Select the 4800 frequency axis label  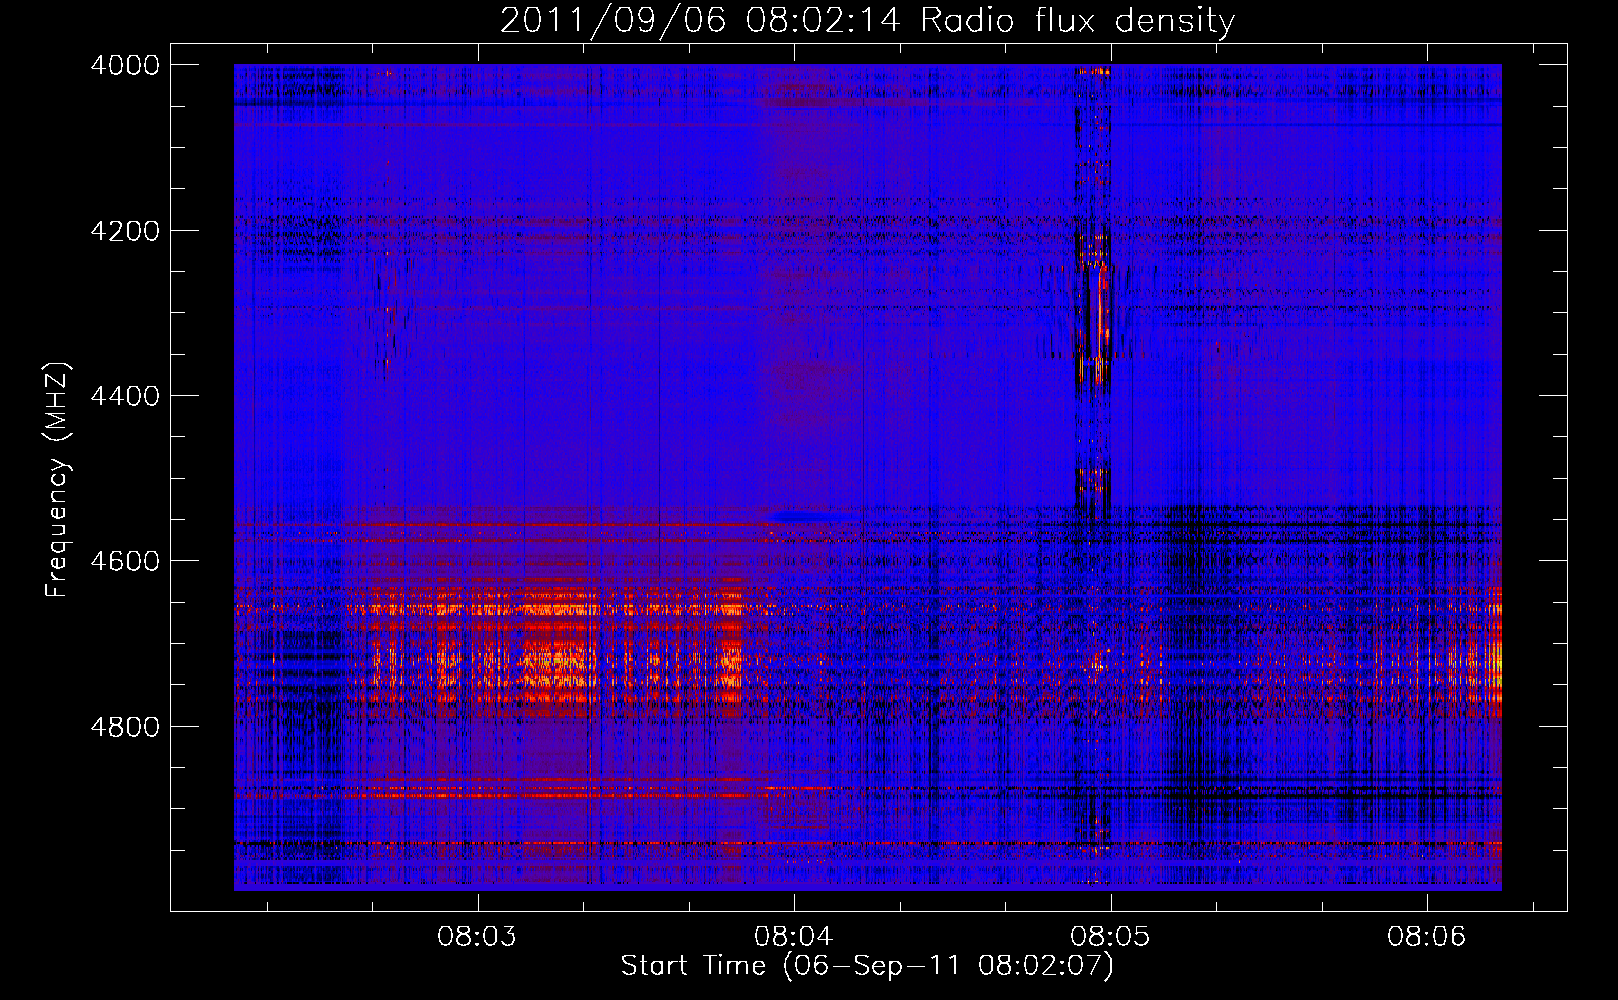pos(125,726)
